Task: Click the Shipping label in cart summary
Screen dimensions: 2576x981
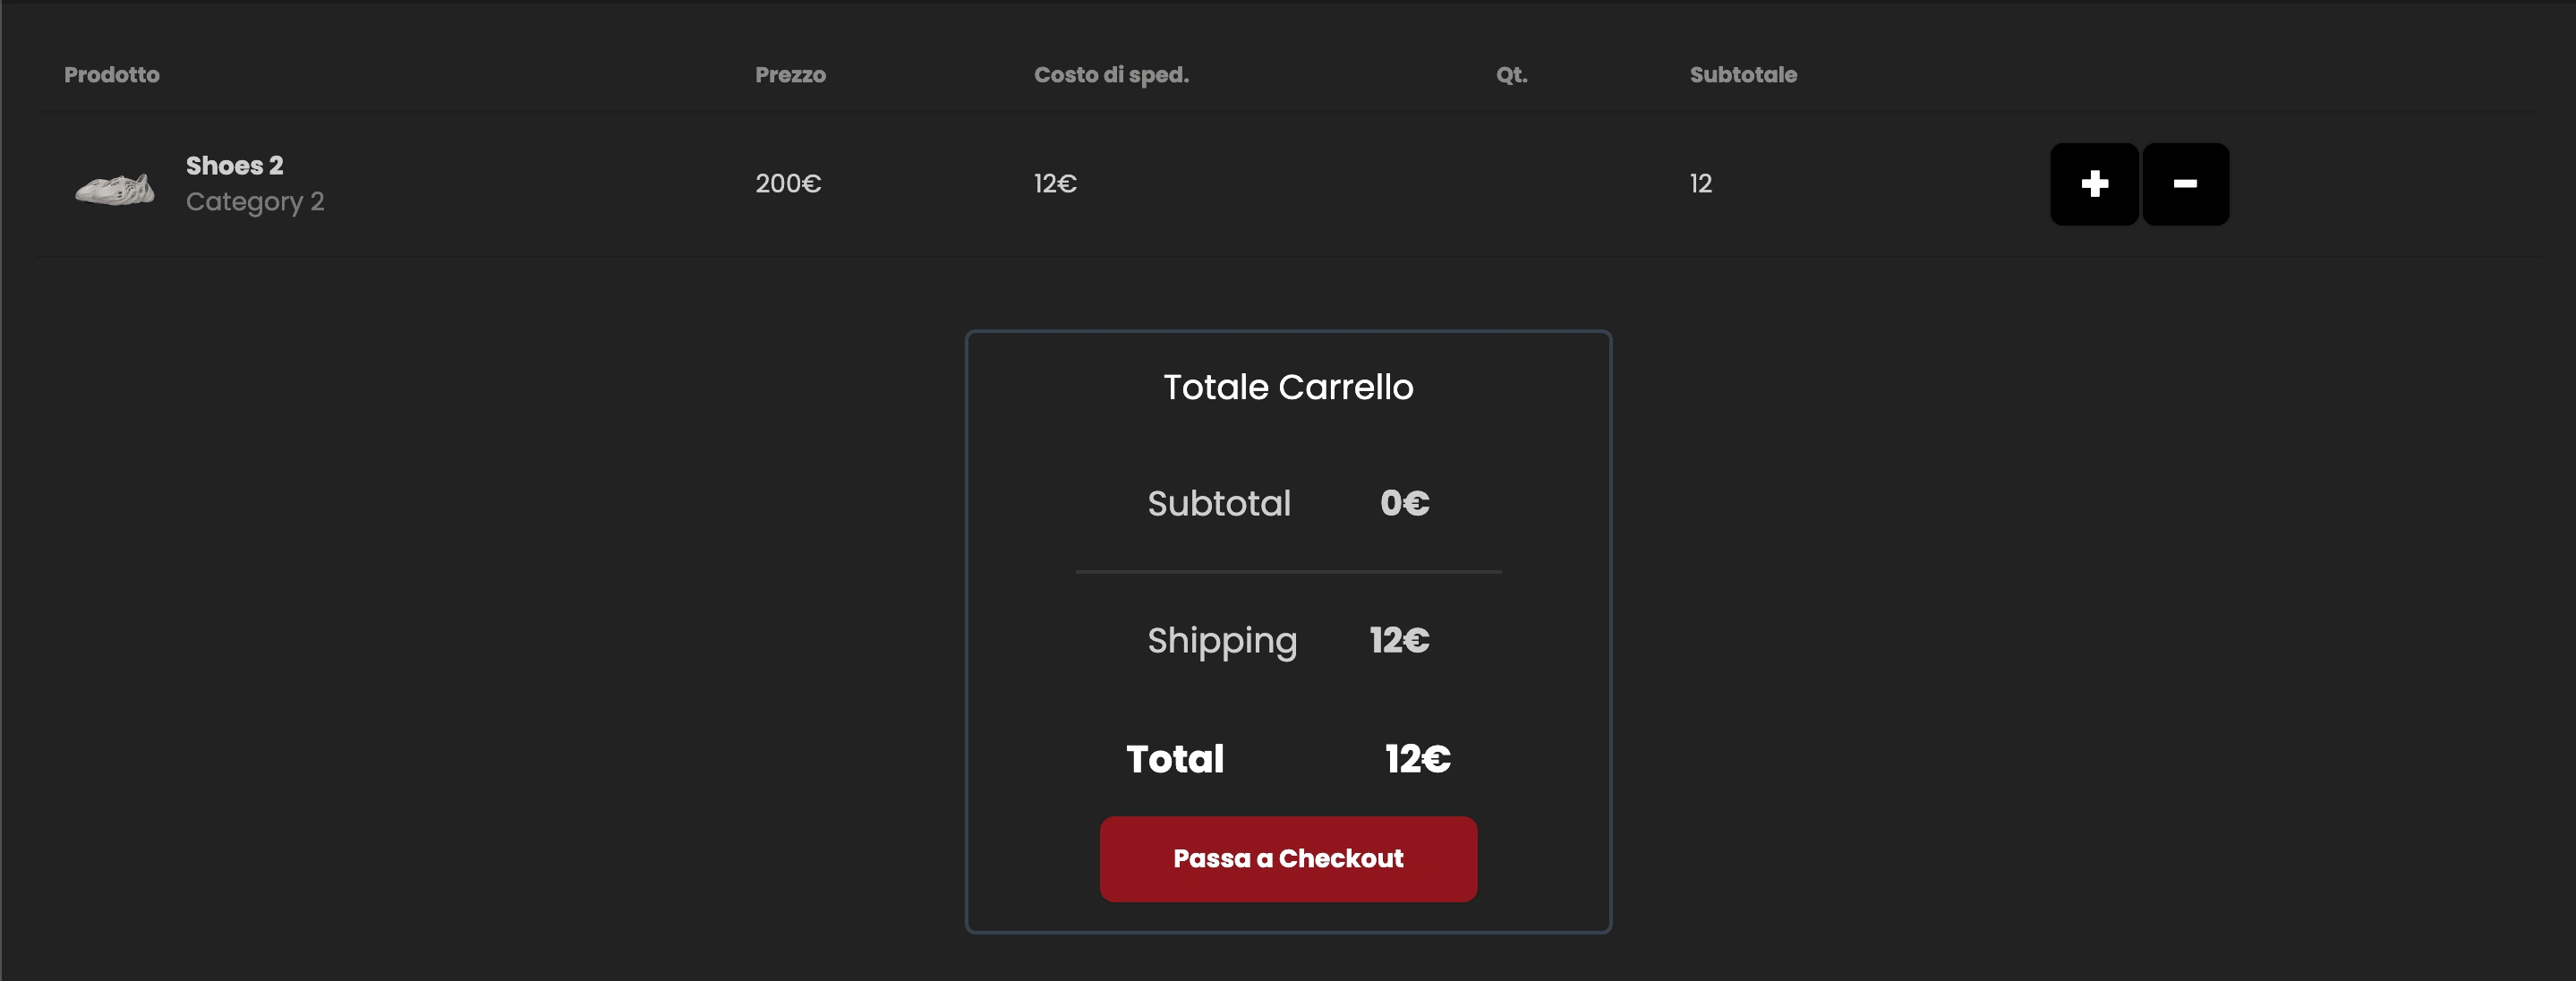Action: coord(1221,640)
